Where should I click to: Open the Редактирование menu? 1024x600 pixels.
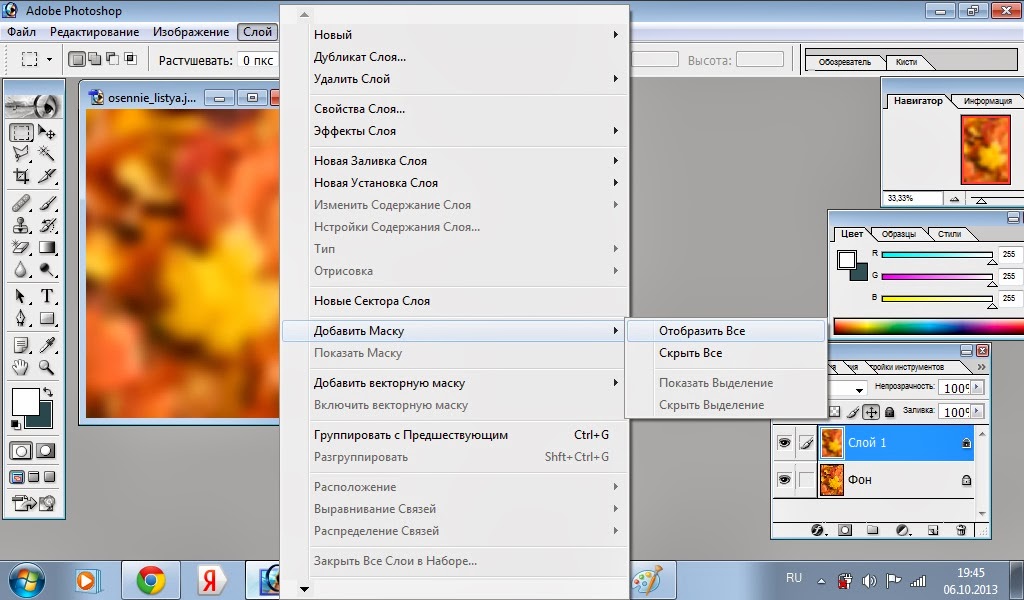tap(95, 32)
